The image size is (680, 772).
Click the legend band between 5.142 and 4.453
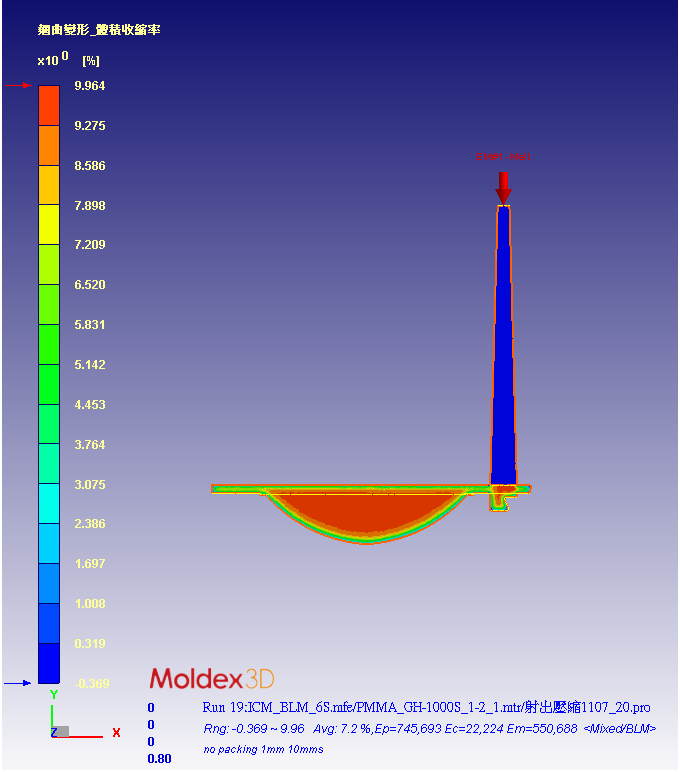tap(49, 384)
